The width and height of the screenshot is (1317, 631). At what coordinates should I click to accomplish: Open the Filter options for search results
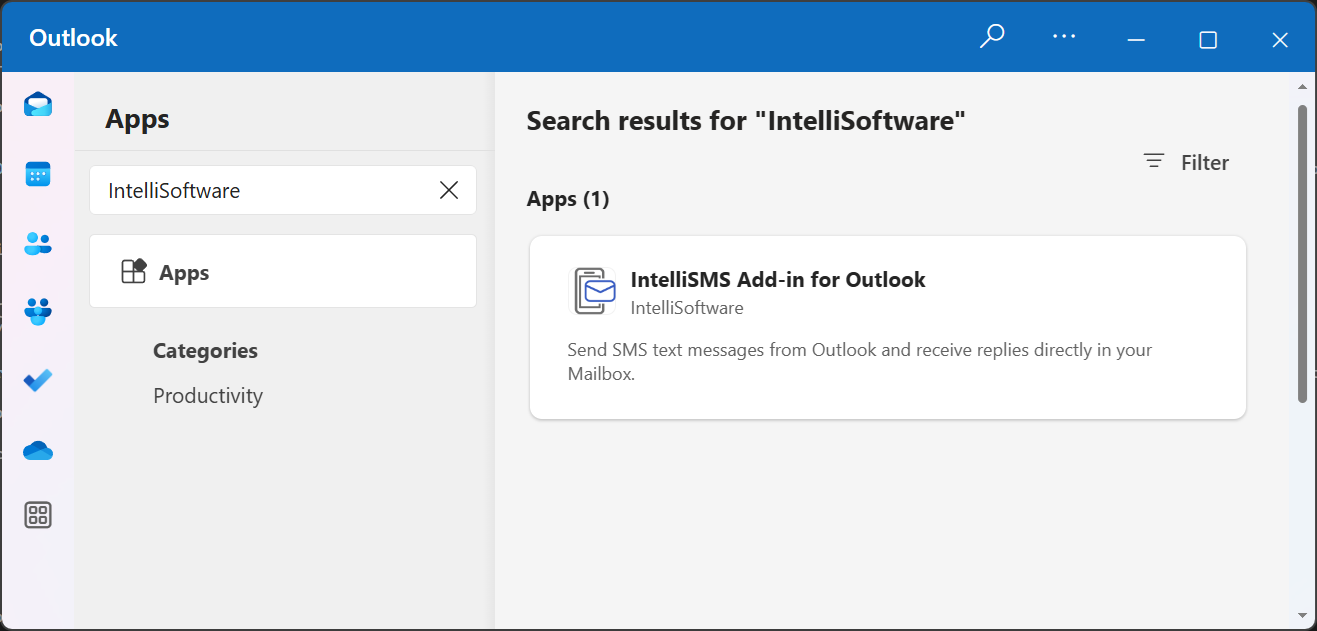tap(1186, 161)
